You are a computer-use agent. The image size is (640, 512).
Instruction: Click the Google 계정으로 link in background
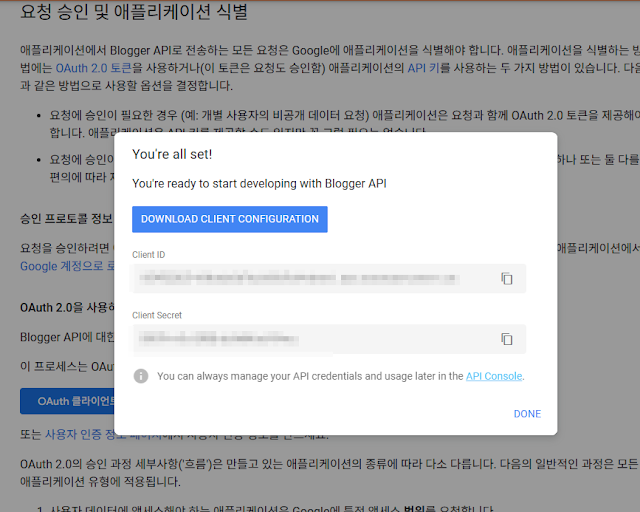click(67, 266)
